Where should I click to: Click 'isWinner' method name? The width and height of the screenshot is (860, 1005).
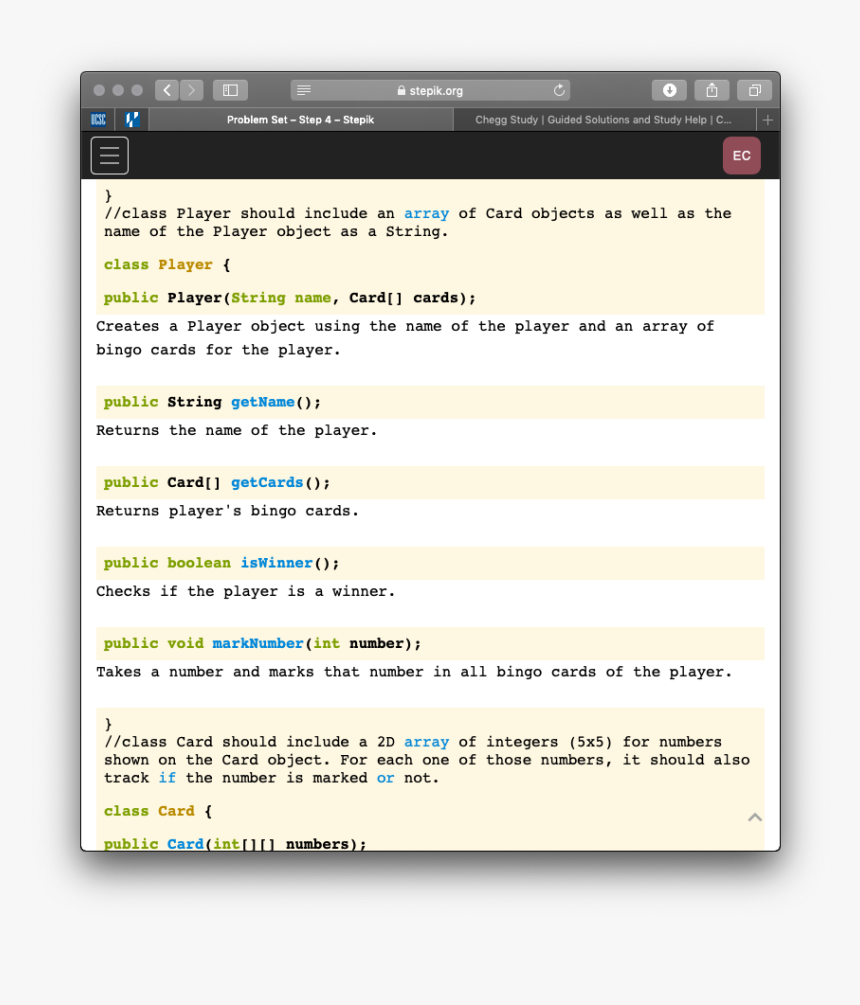tap(276, 563)
